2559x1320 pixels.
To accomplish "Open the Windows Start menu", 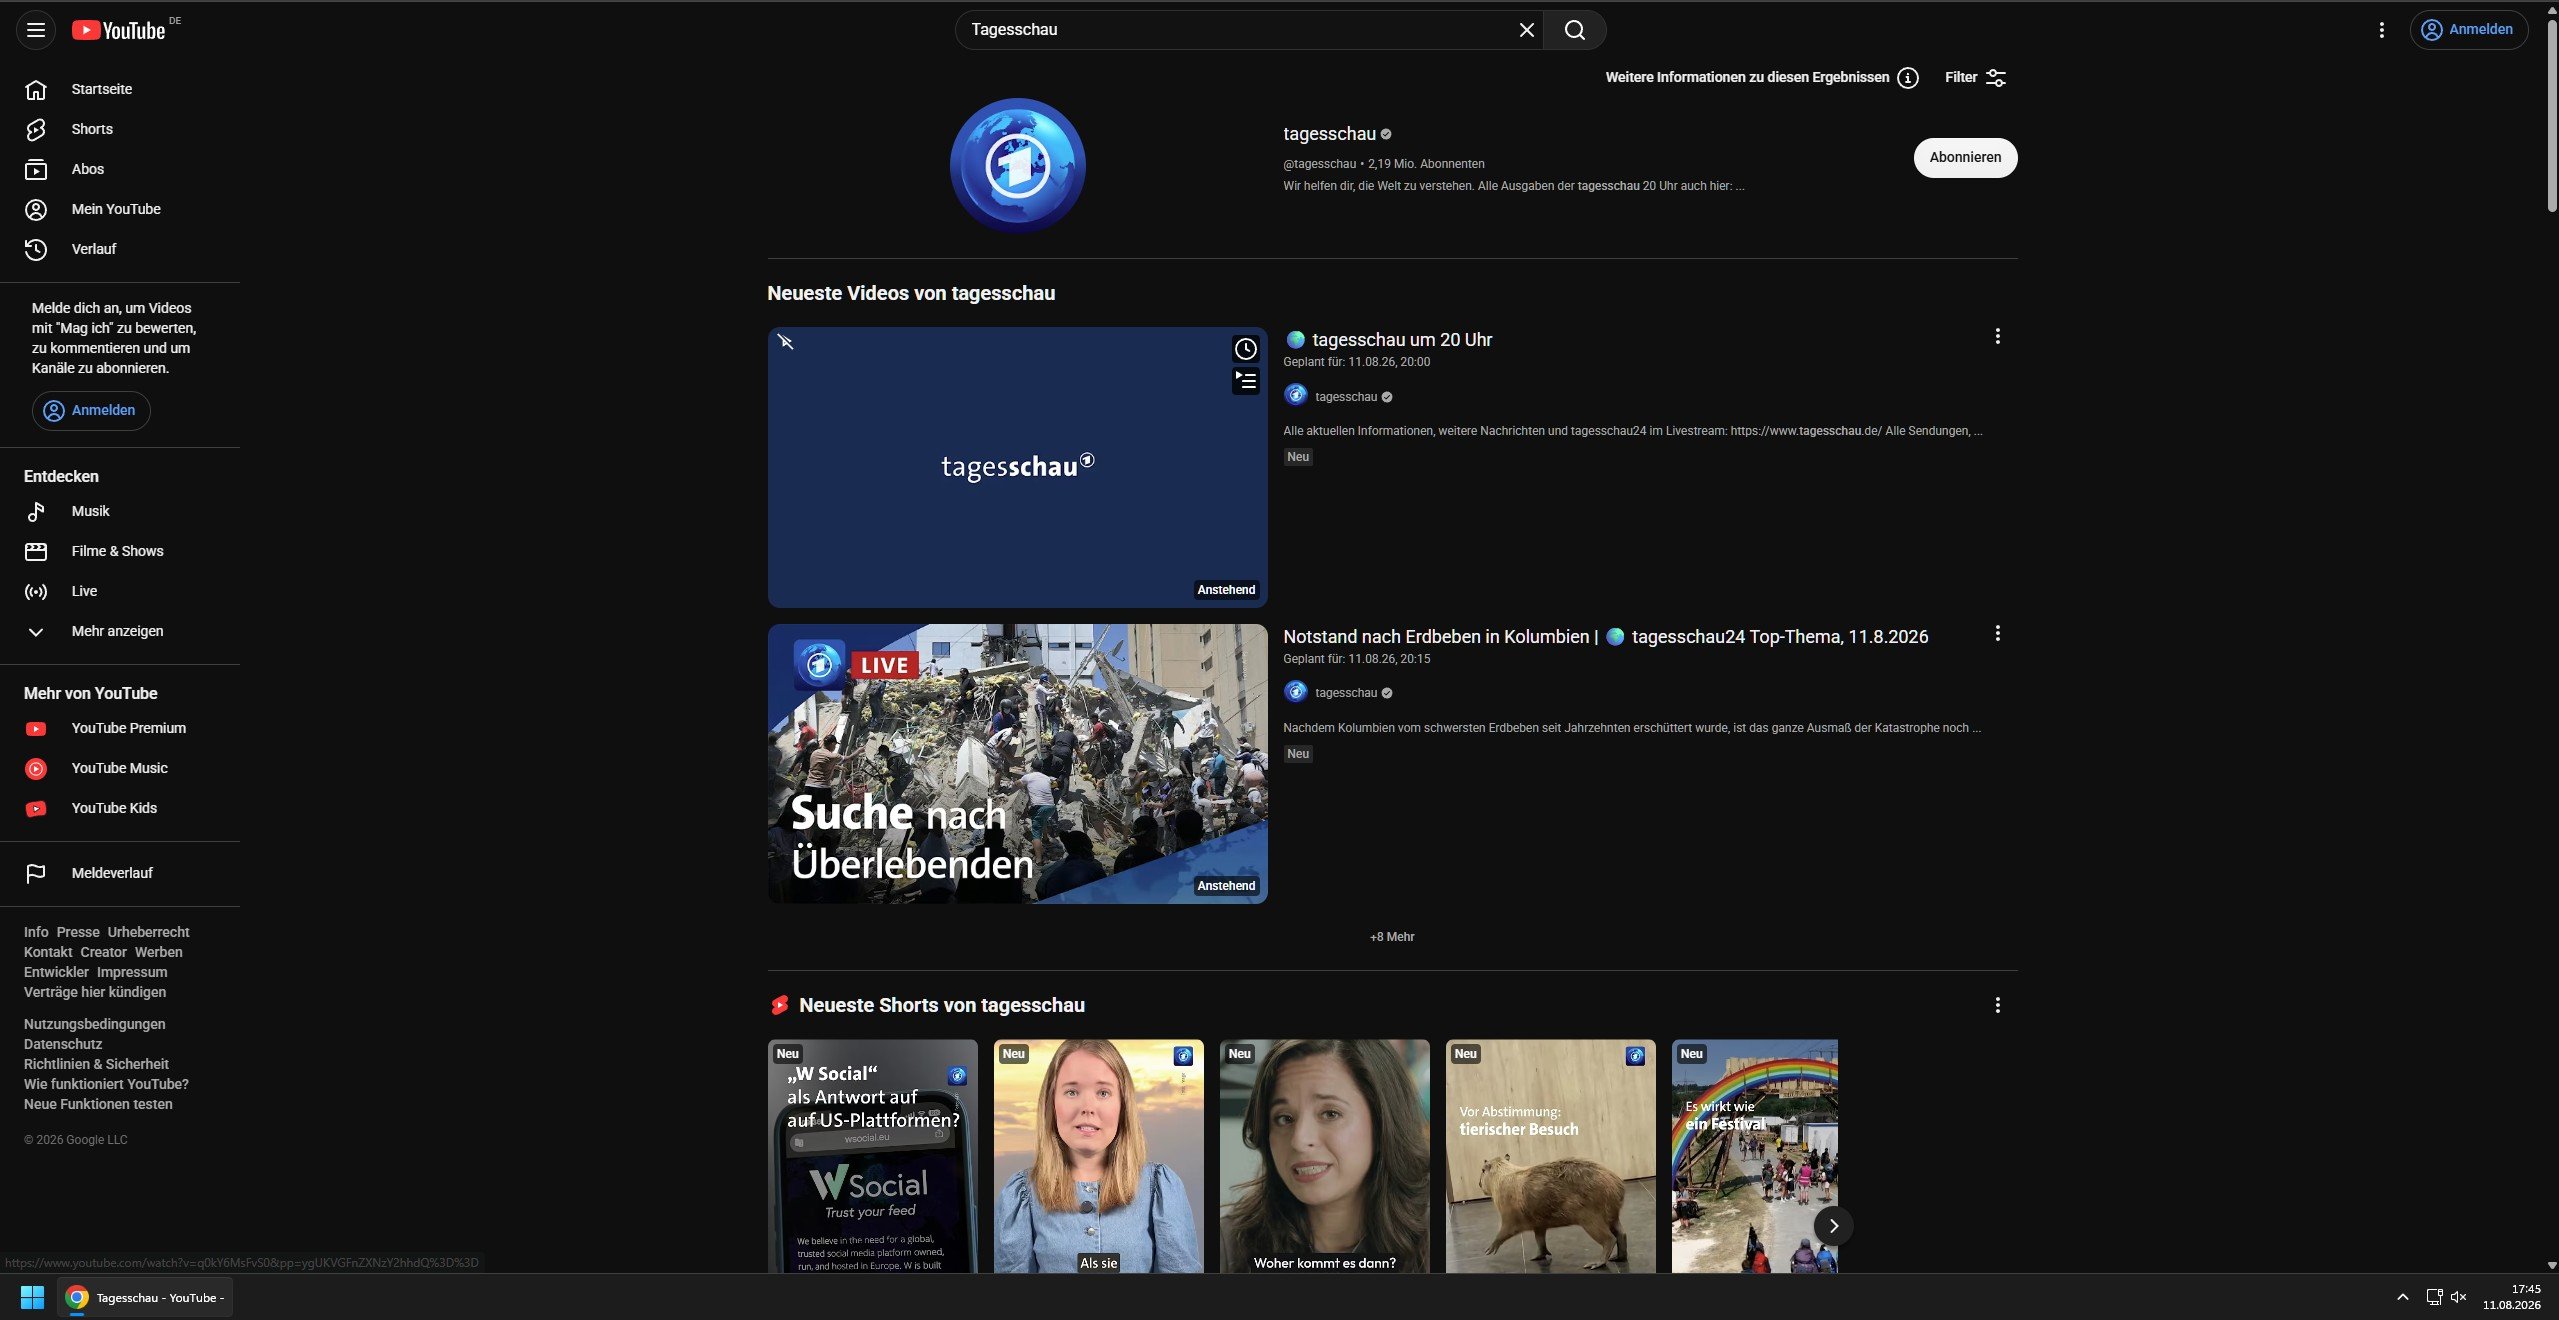I will (32, 1297).
